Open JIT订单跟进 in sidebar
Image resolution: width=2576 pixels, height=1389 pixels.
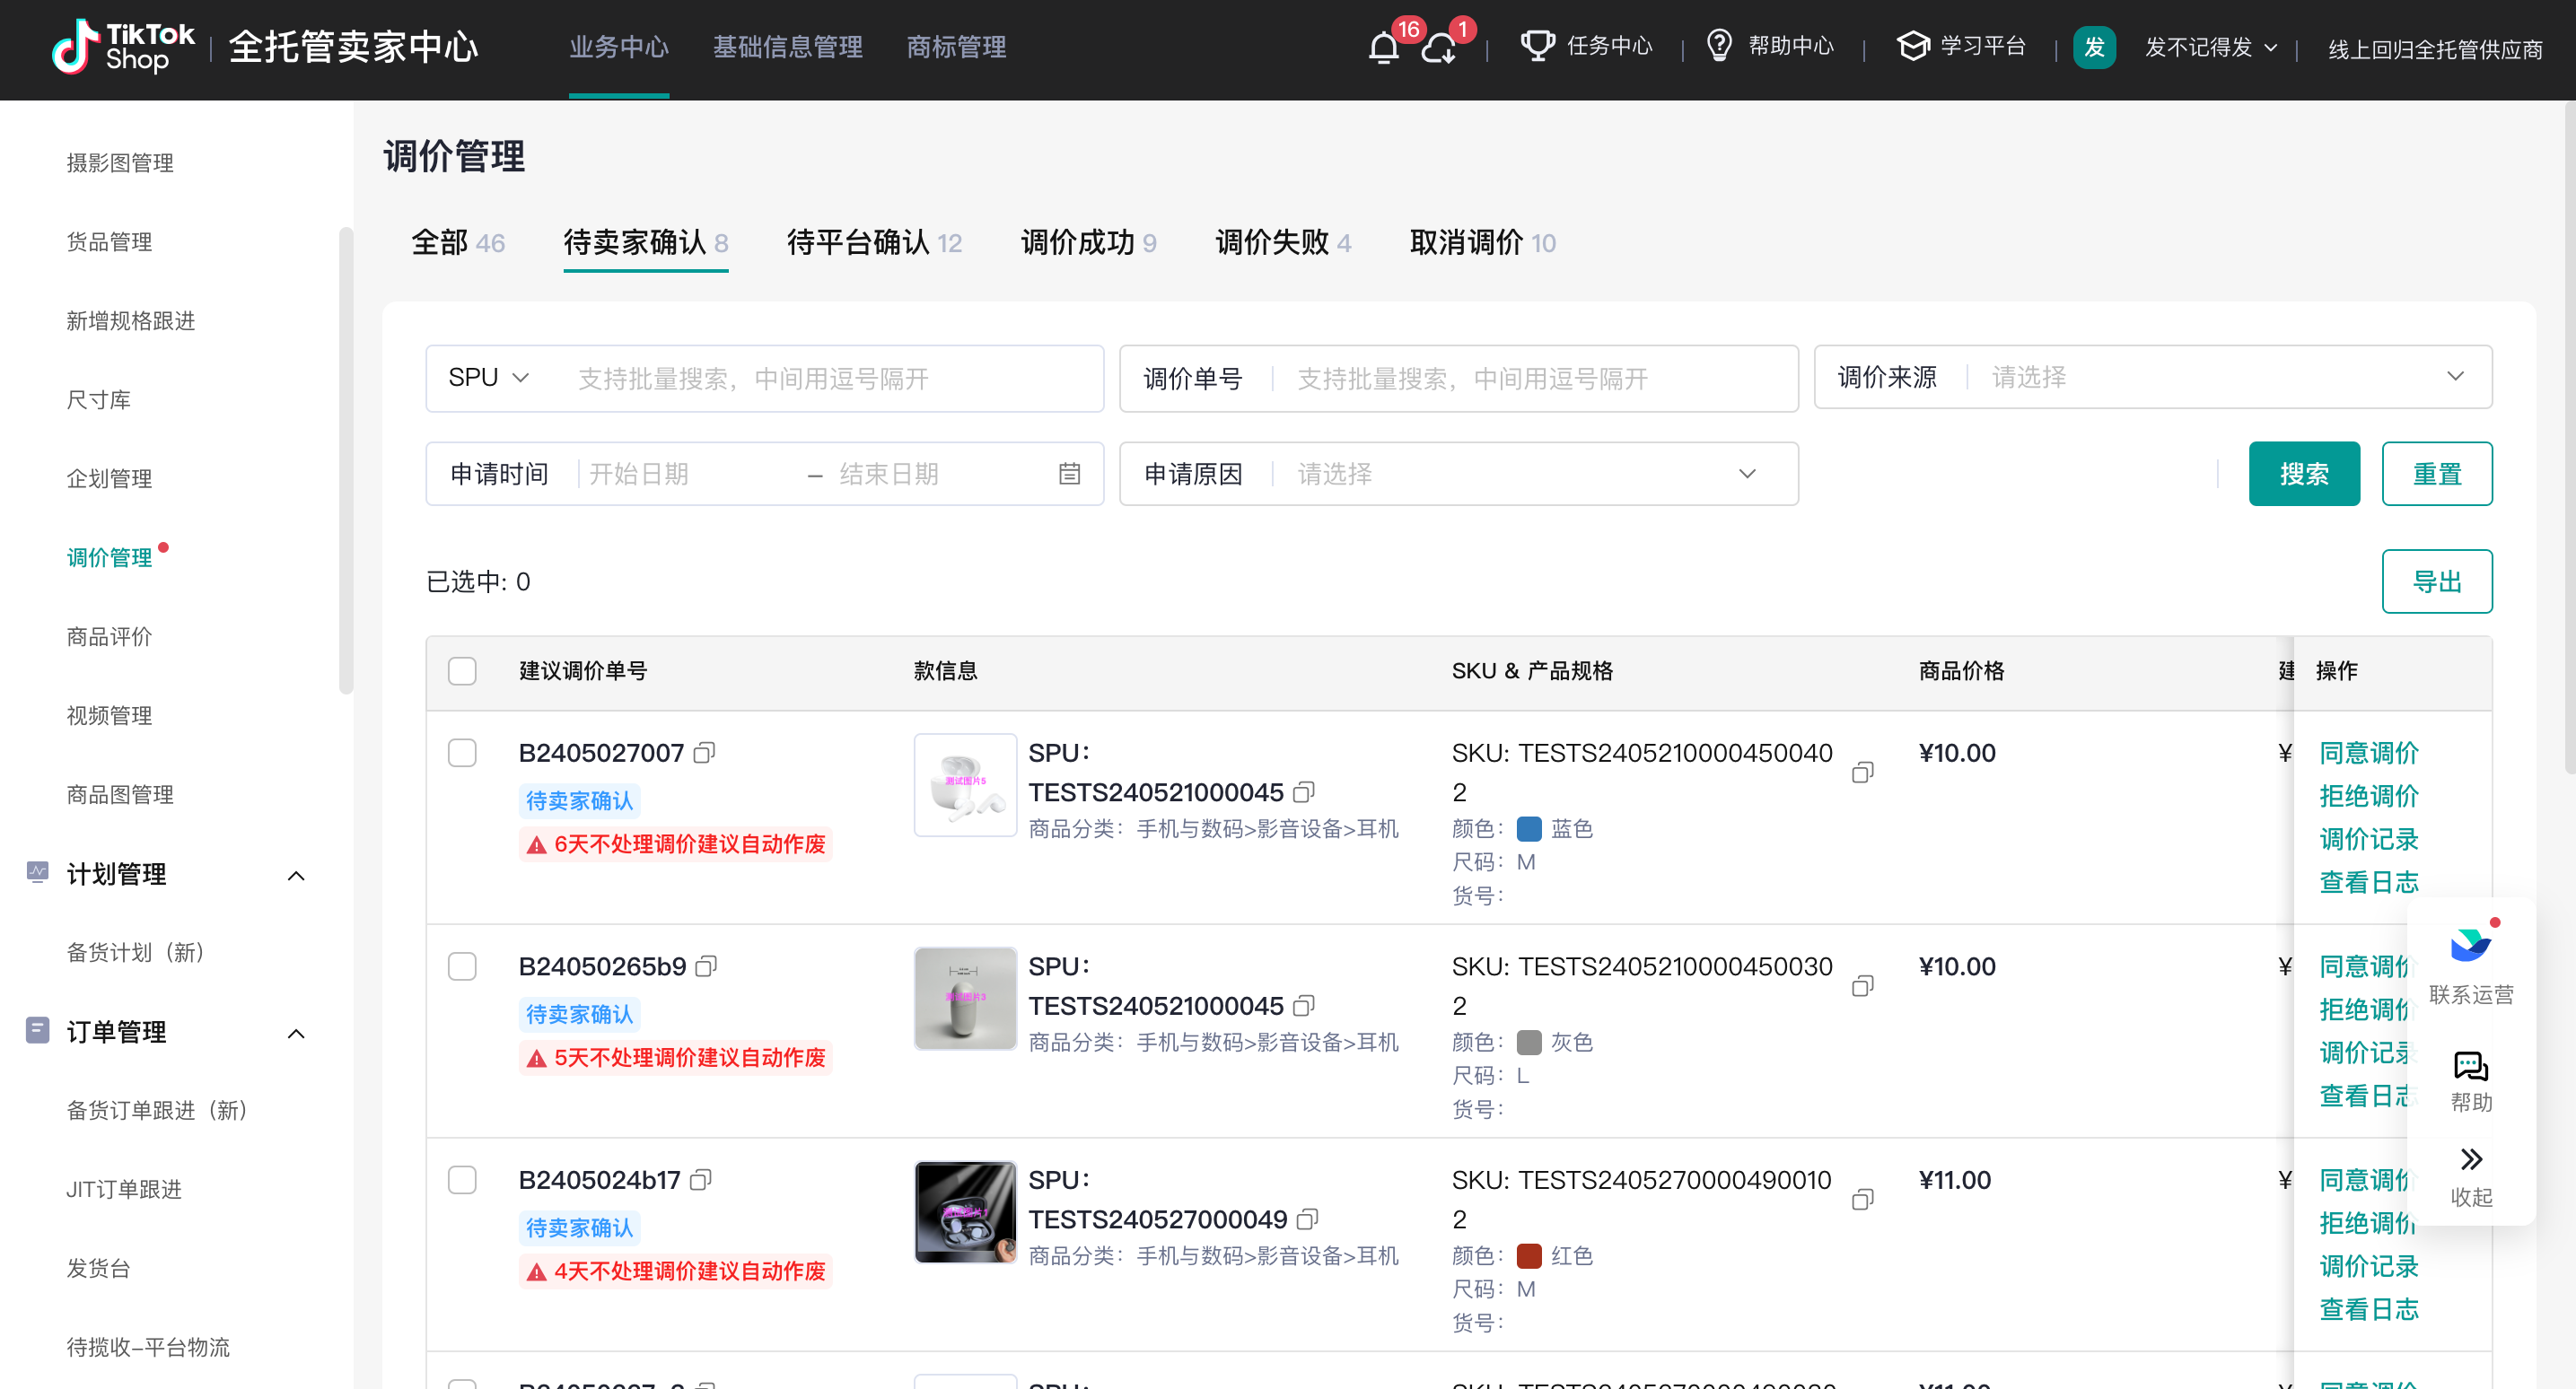pyautogui.click(x=124, y=1189)
